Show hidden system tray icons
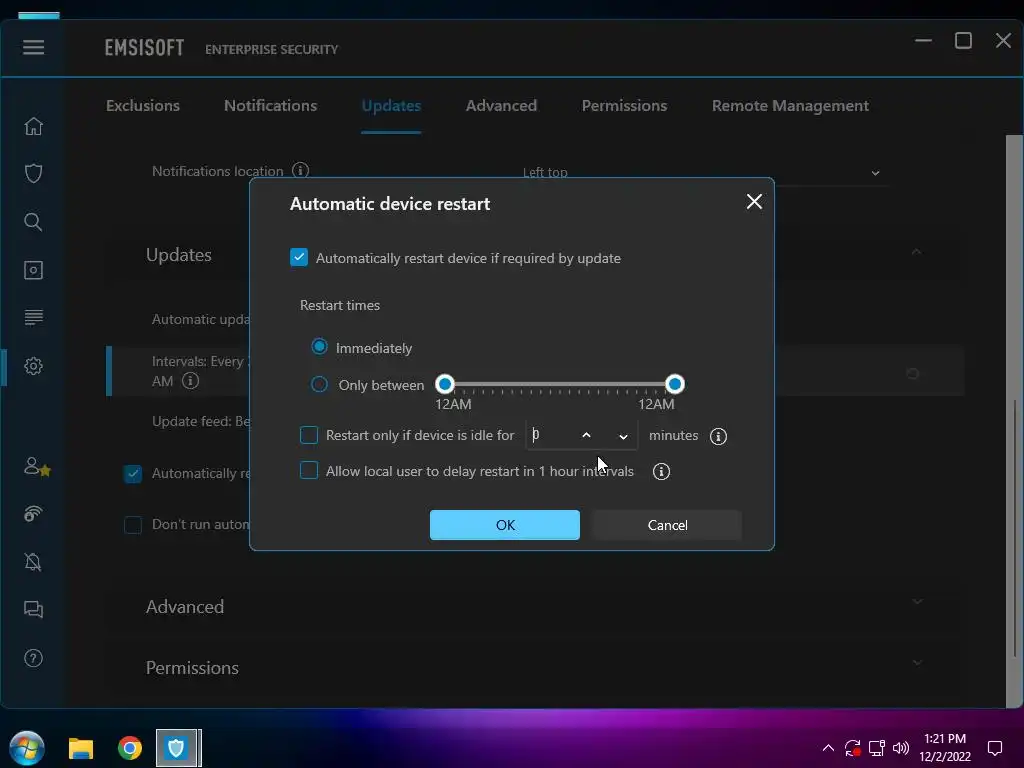1024x768 pixels. click(x=828, y=748)
